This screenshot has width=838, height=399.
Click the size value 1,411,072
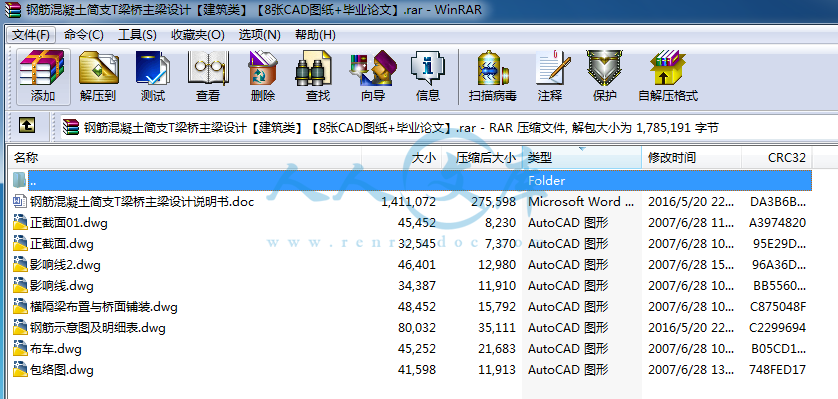point(409,201)
